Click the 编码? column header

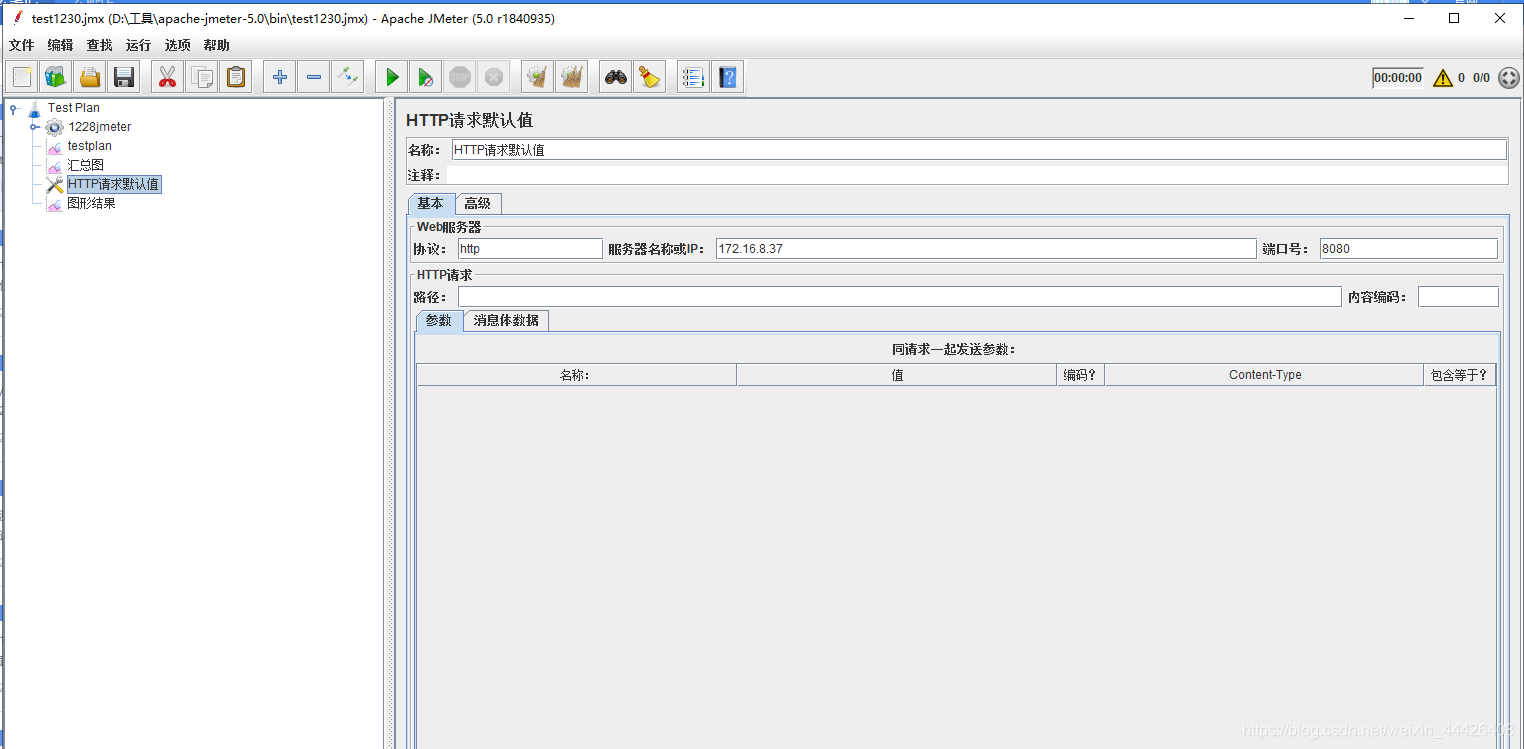(x=1081, y=375)
